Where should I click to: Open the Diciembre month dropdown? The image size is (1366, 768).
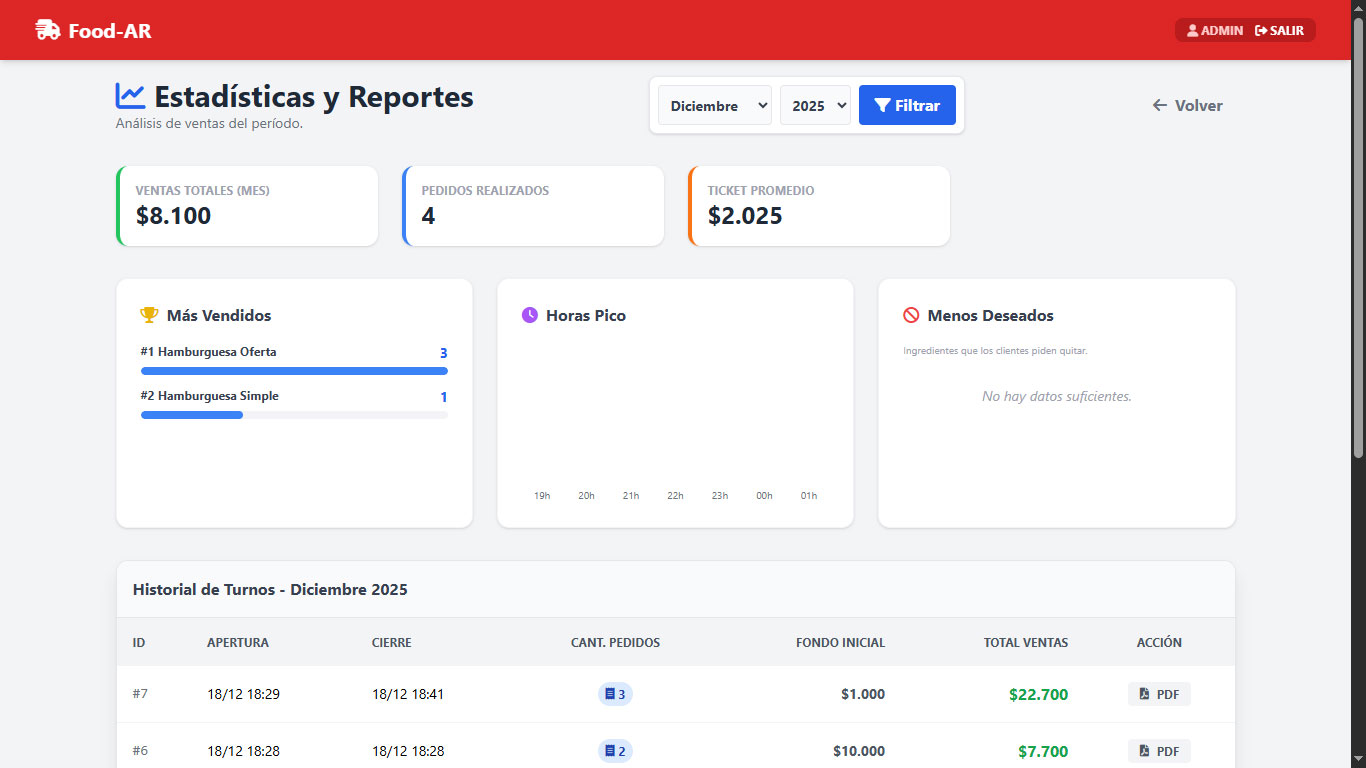715,105
